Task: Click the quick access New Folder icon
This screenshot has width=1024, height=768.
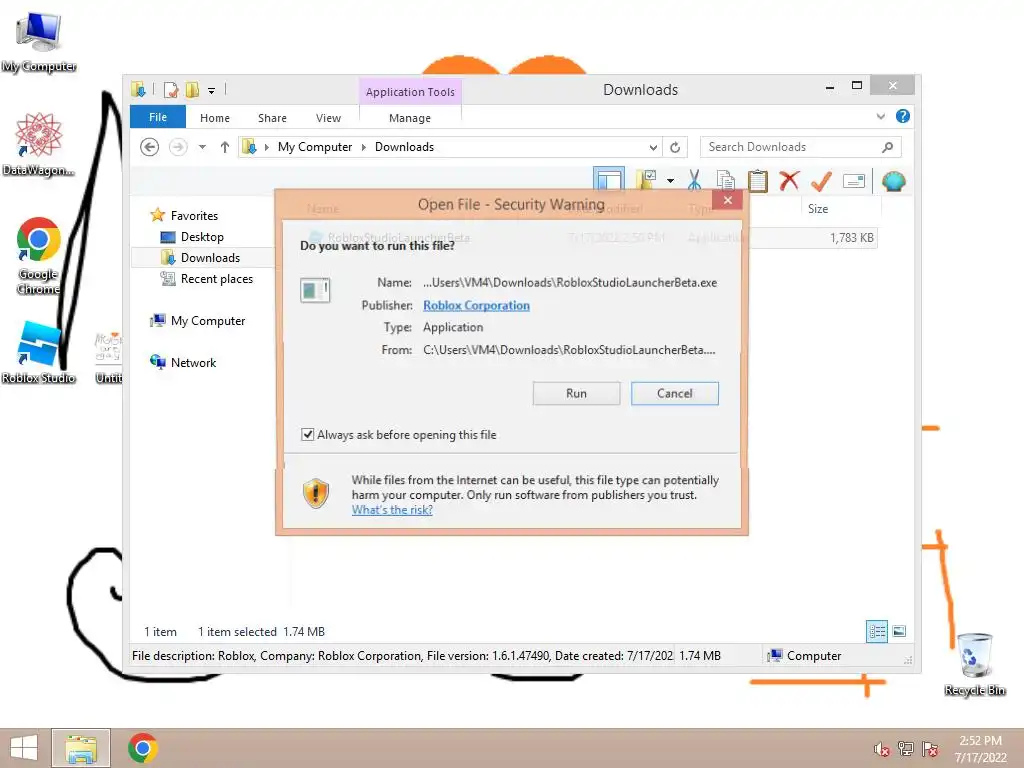Action: coord(192,89)
